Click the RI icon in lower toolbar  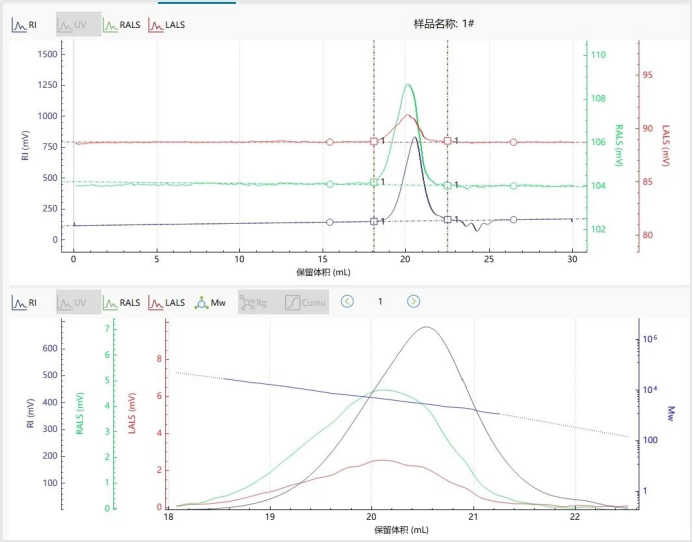tap(24, 301)
